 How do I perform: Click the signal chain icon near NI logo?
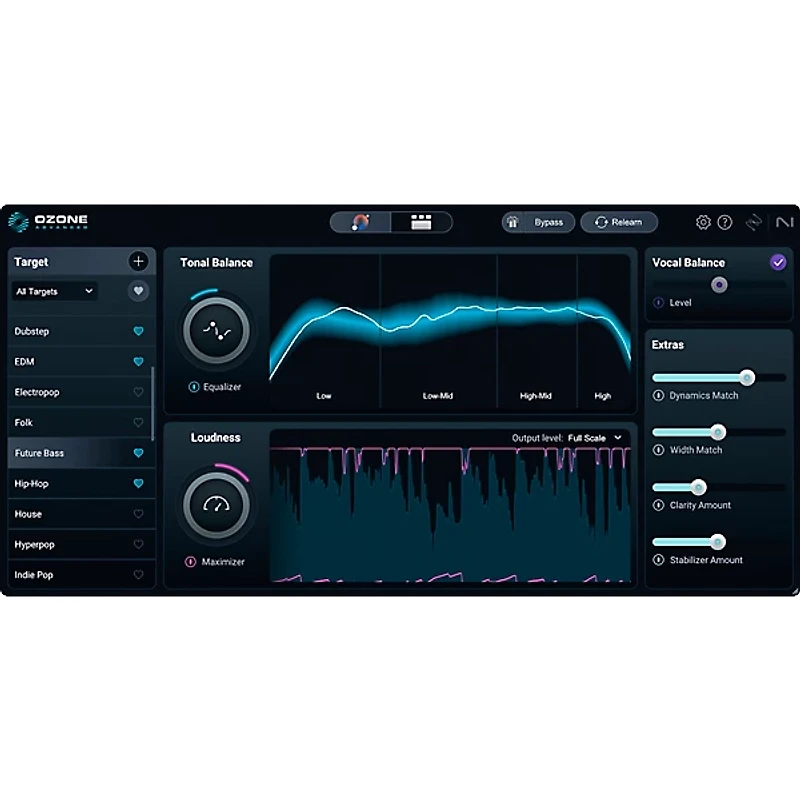point(753,222)
